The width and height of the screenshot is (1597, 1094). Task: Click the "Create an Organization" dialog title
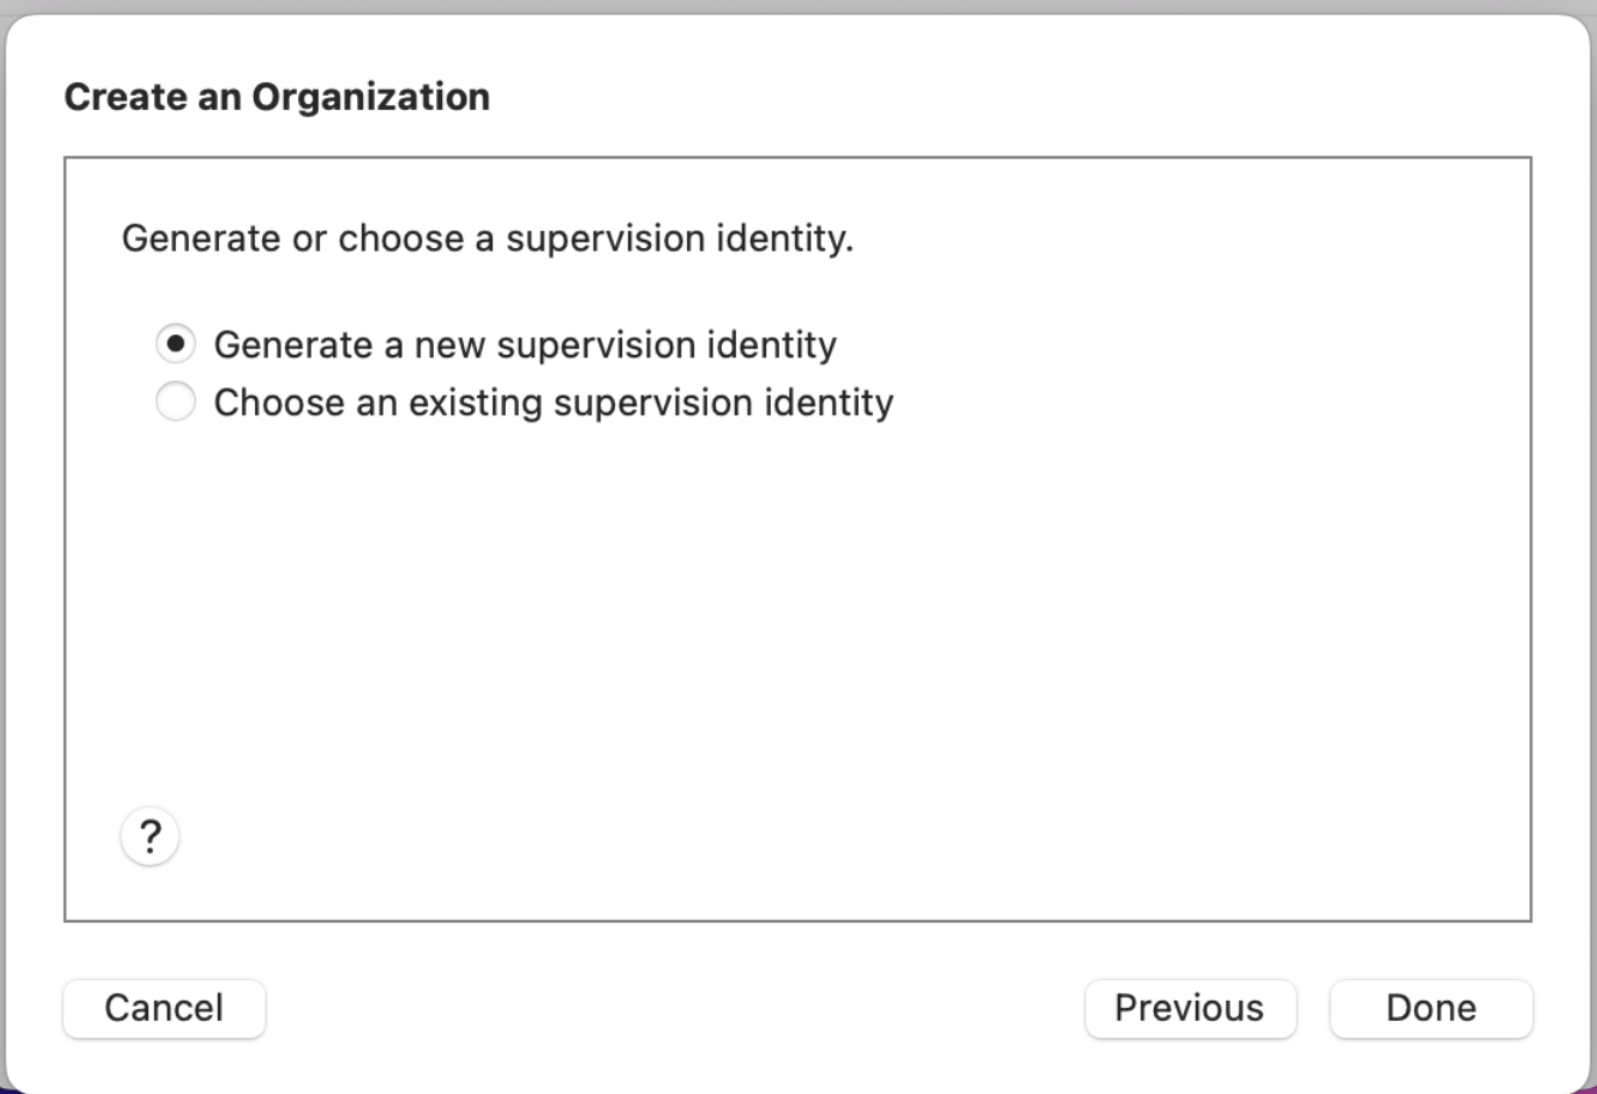tap(277, 97)
